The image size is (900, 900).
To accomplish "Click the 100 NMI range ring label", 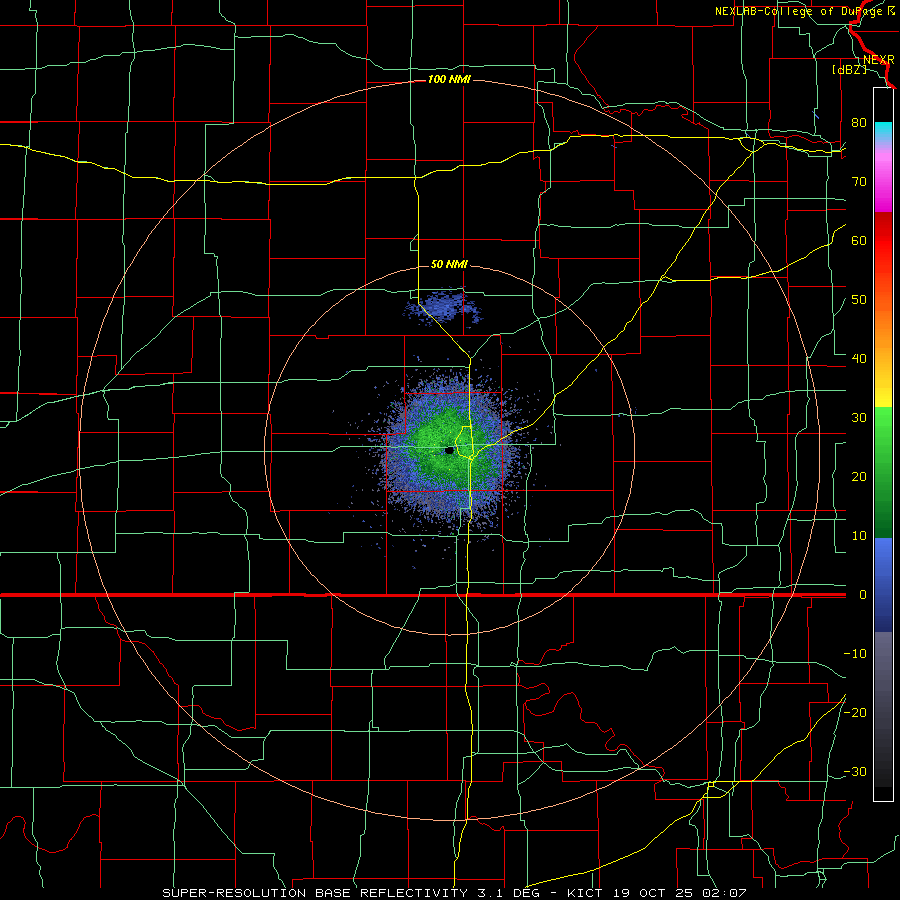I will tap(449, 79).
